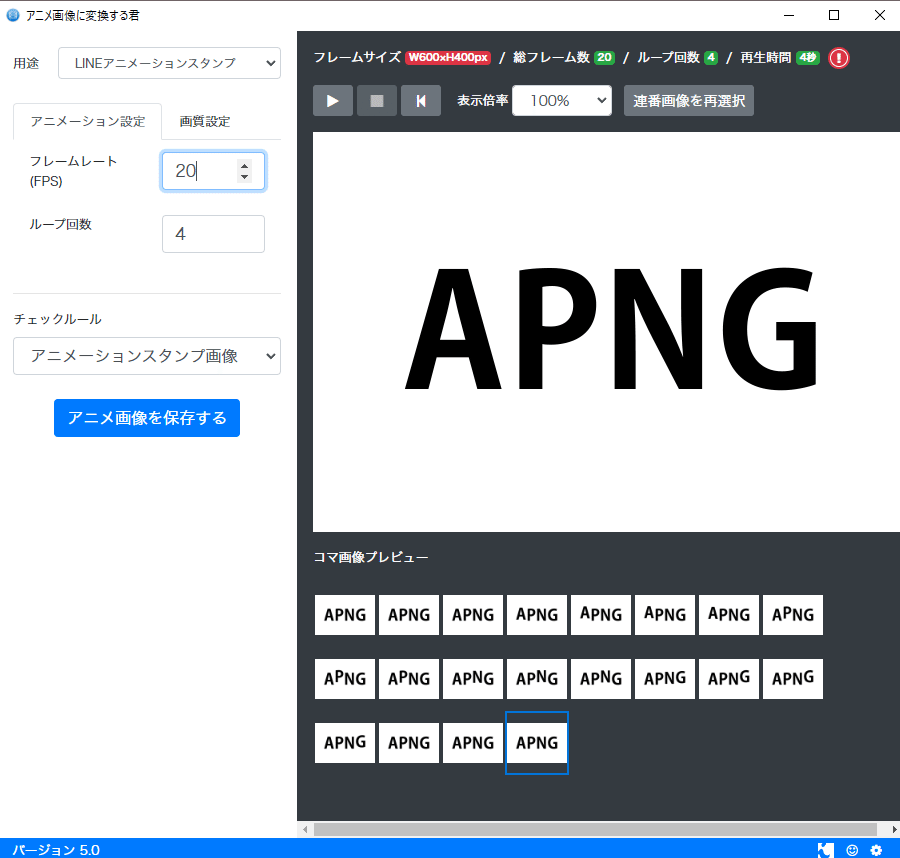Click the smiley feedback icon in status bar
The height and width of the screenshot is (858, 900).
tap(852, 849)
